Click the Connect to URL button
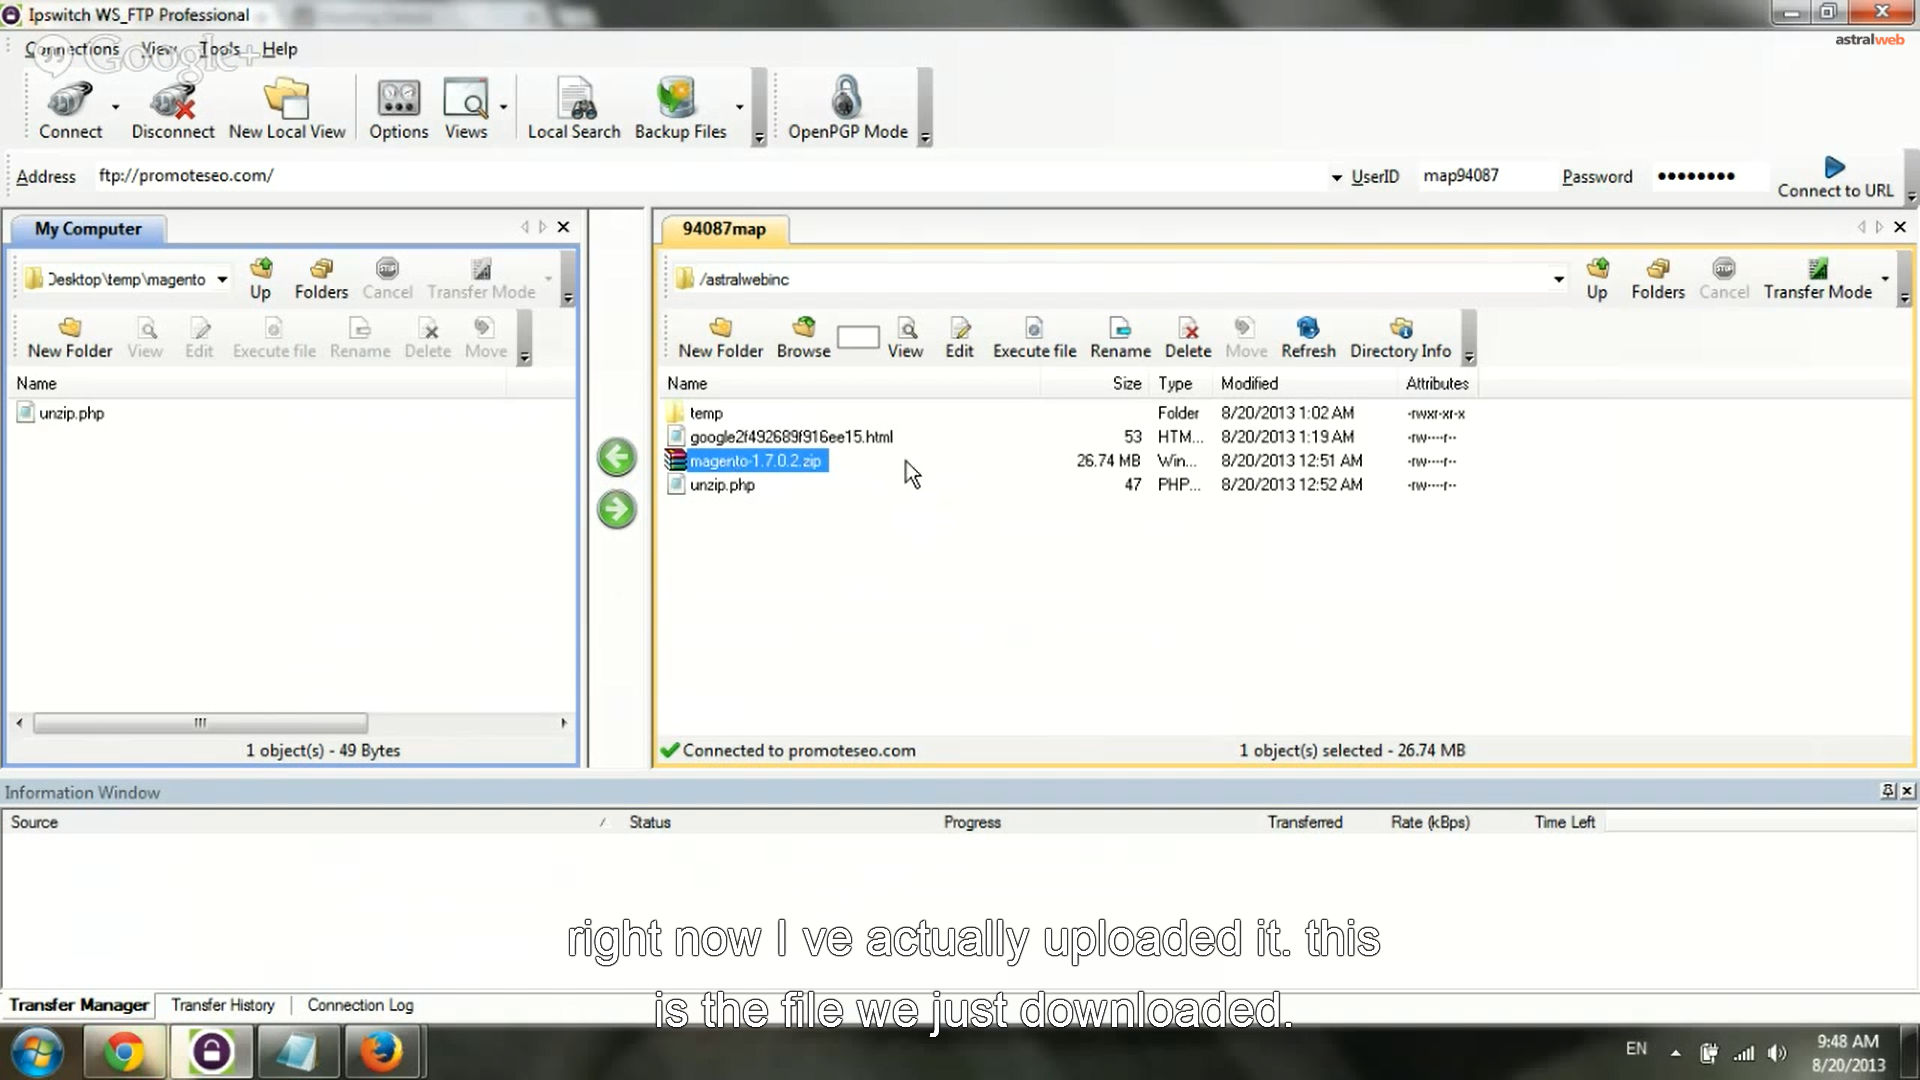Image resolution: width=1920 pixels, height=1080 pixels. tap(1835, 178)
